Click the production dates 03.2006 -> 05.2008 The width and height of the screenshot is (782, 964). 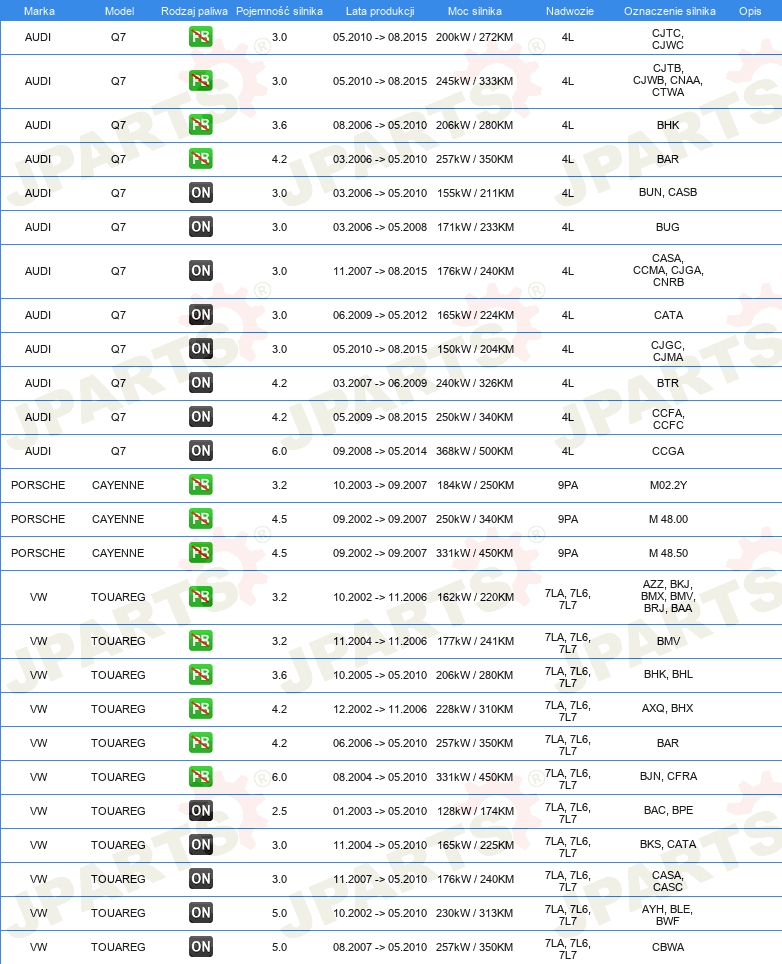tap(380, 227)
